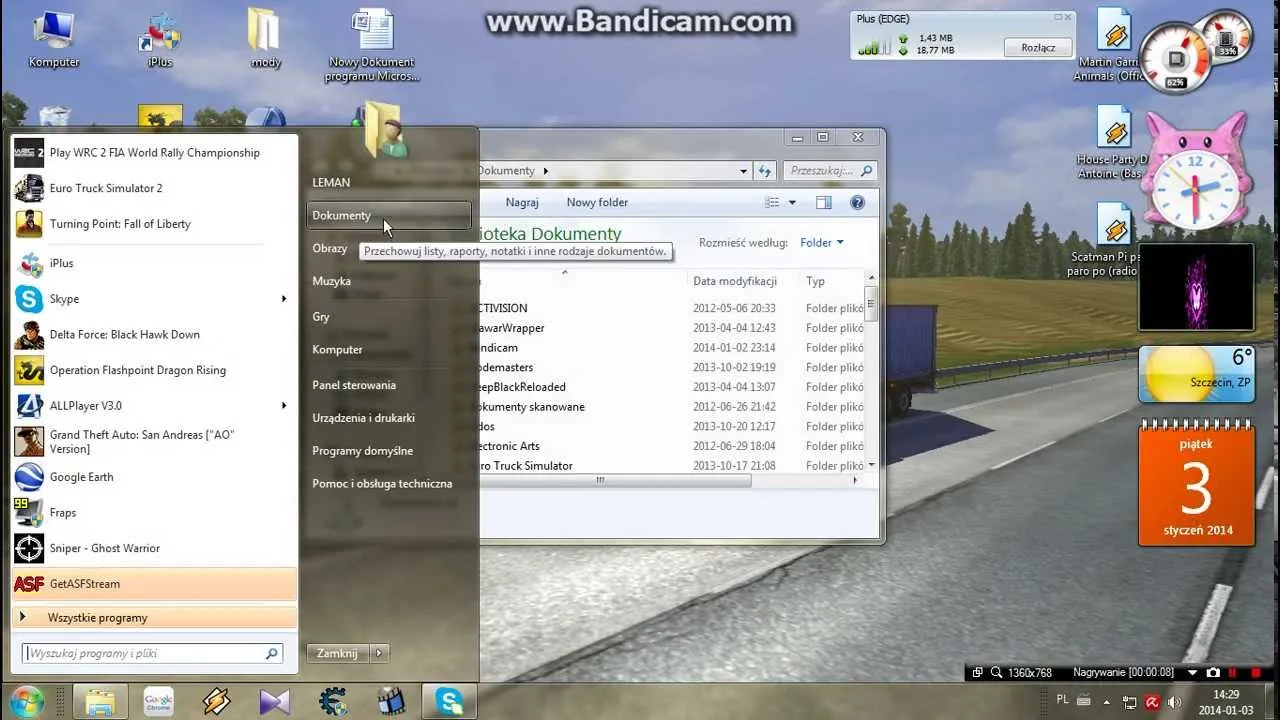This screenshot has height=720, width=1280.
Task: Select folder row dated 2012-05-06 20:33
Action: [x=670, y=308]
